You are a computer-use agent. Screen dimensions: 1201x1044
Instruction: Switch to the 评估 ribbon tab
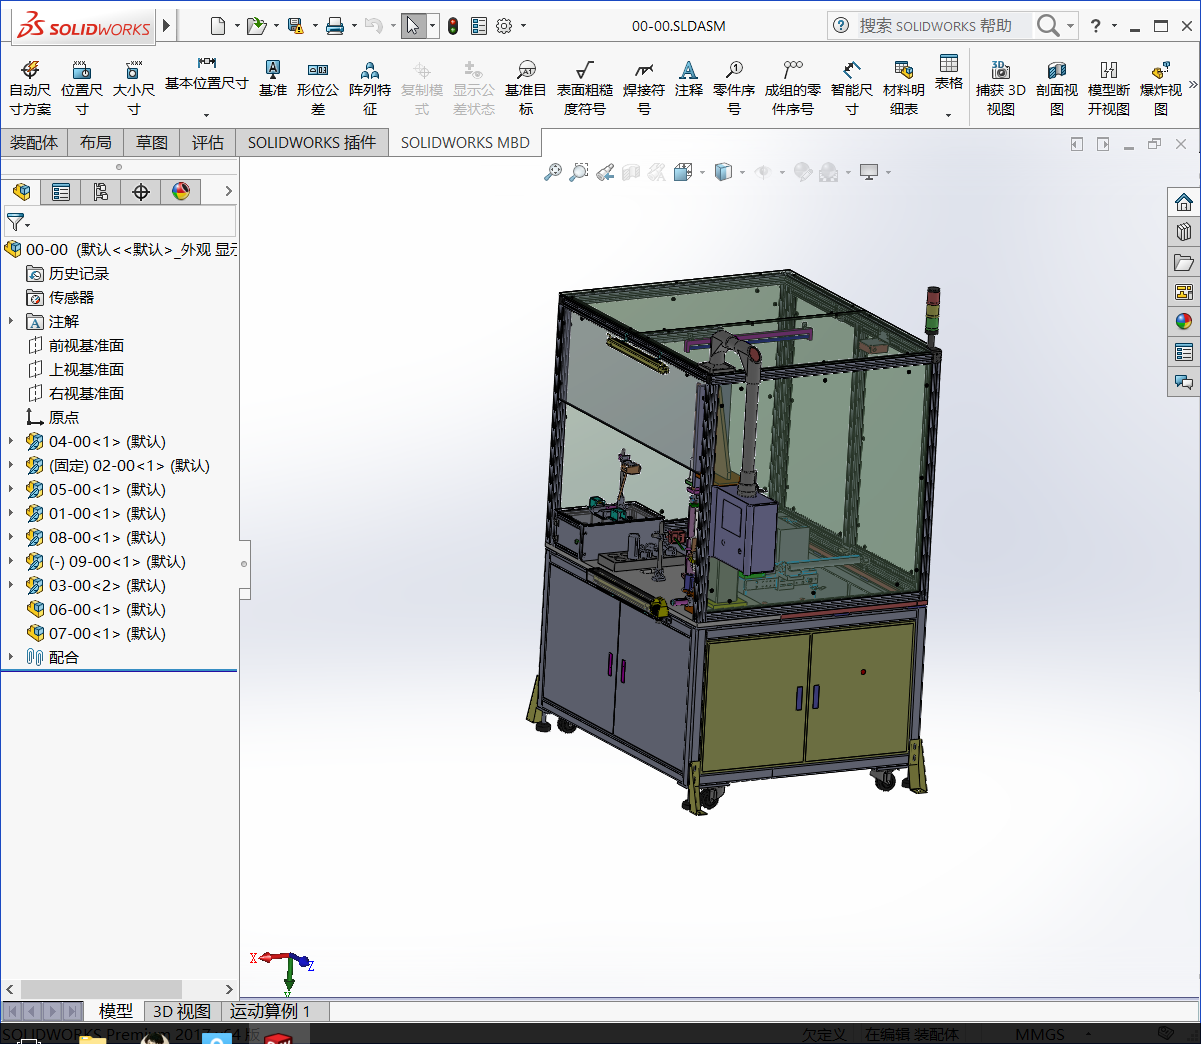(208, 143)
